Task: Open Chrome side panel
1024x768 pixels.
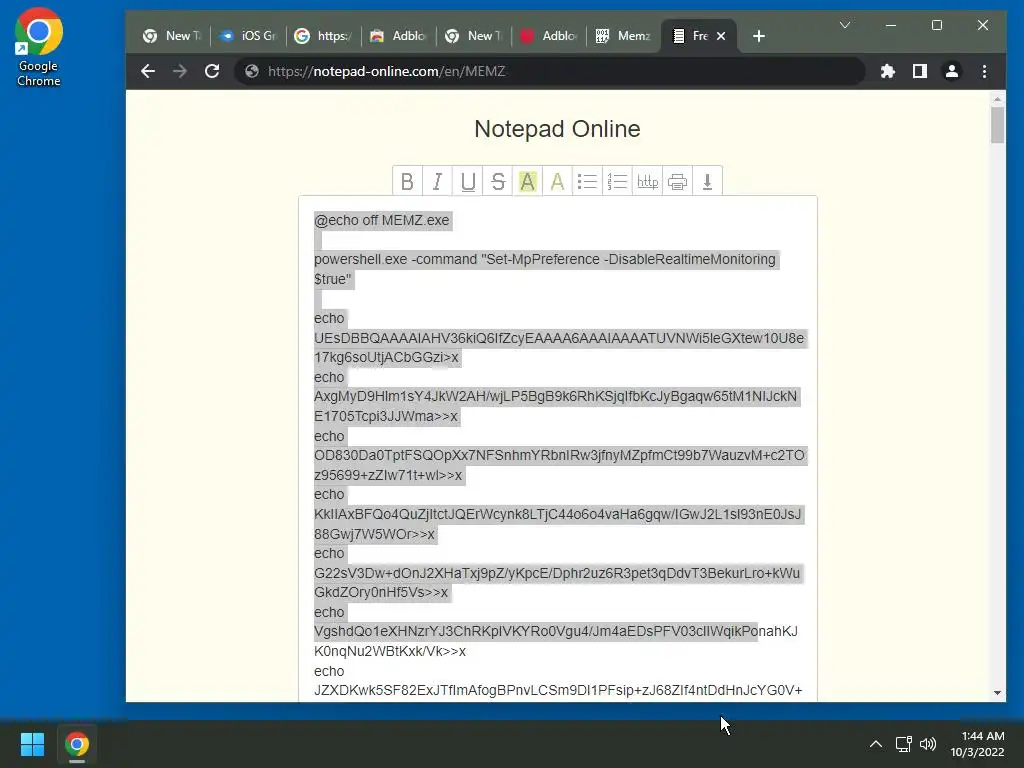Action: [x=920, y=71]
